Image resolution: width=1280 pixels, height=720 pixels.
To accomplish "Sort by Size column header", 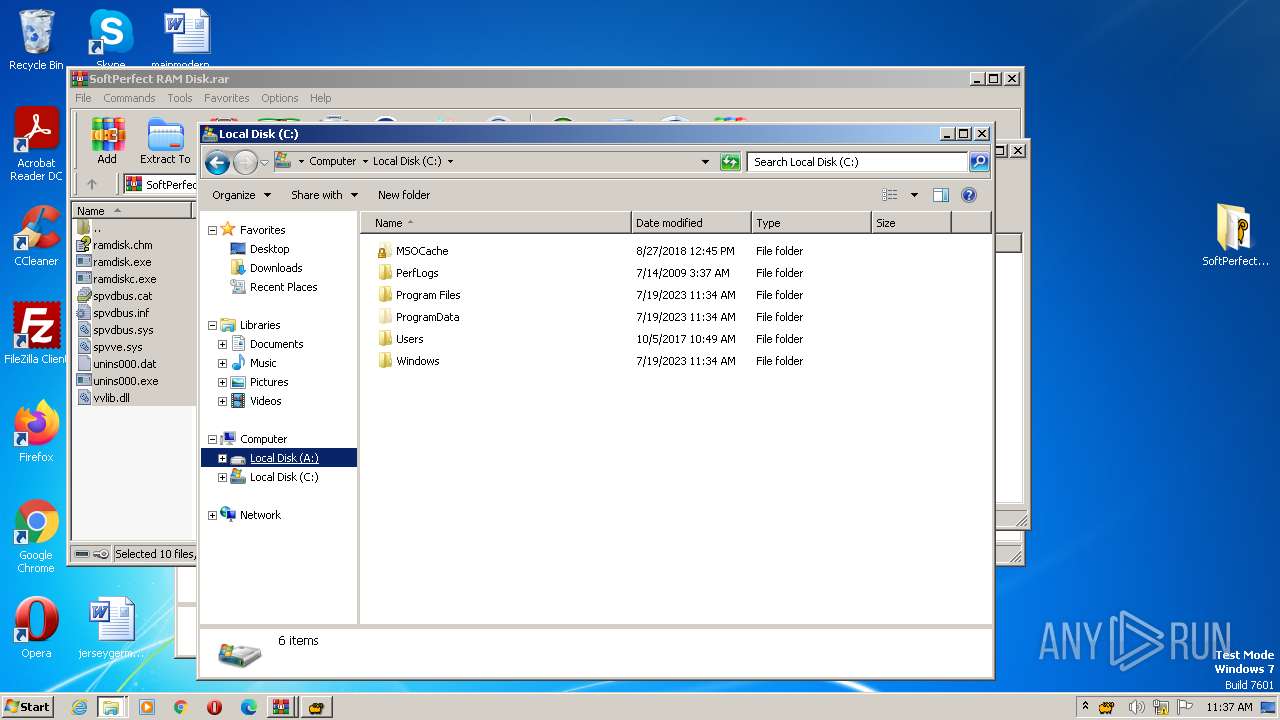I will 911,223.
